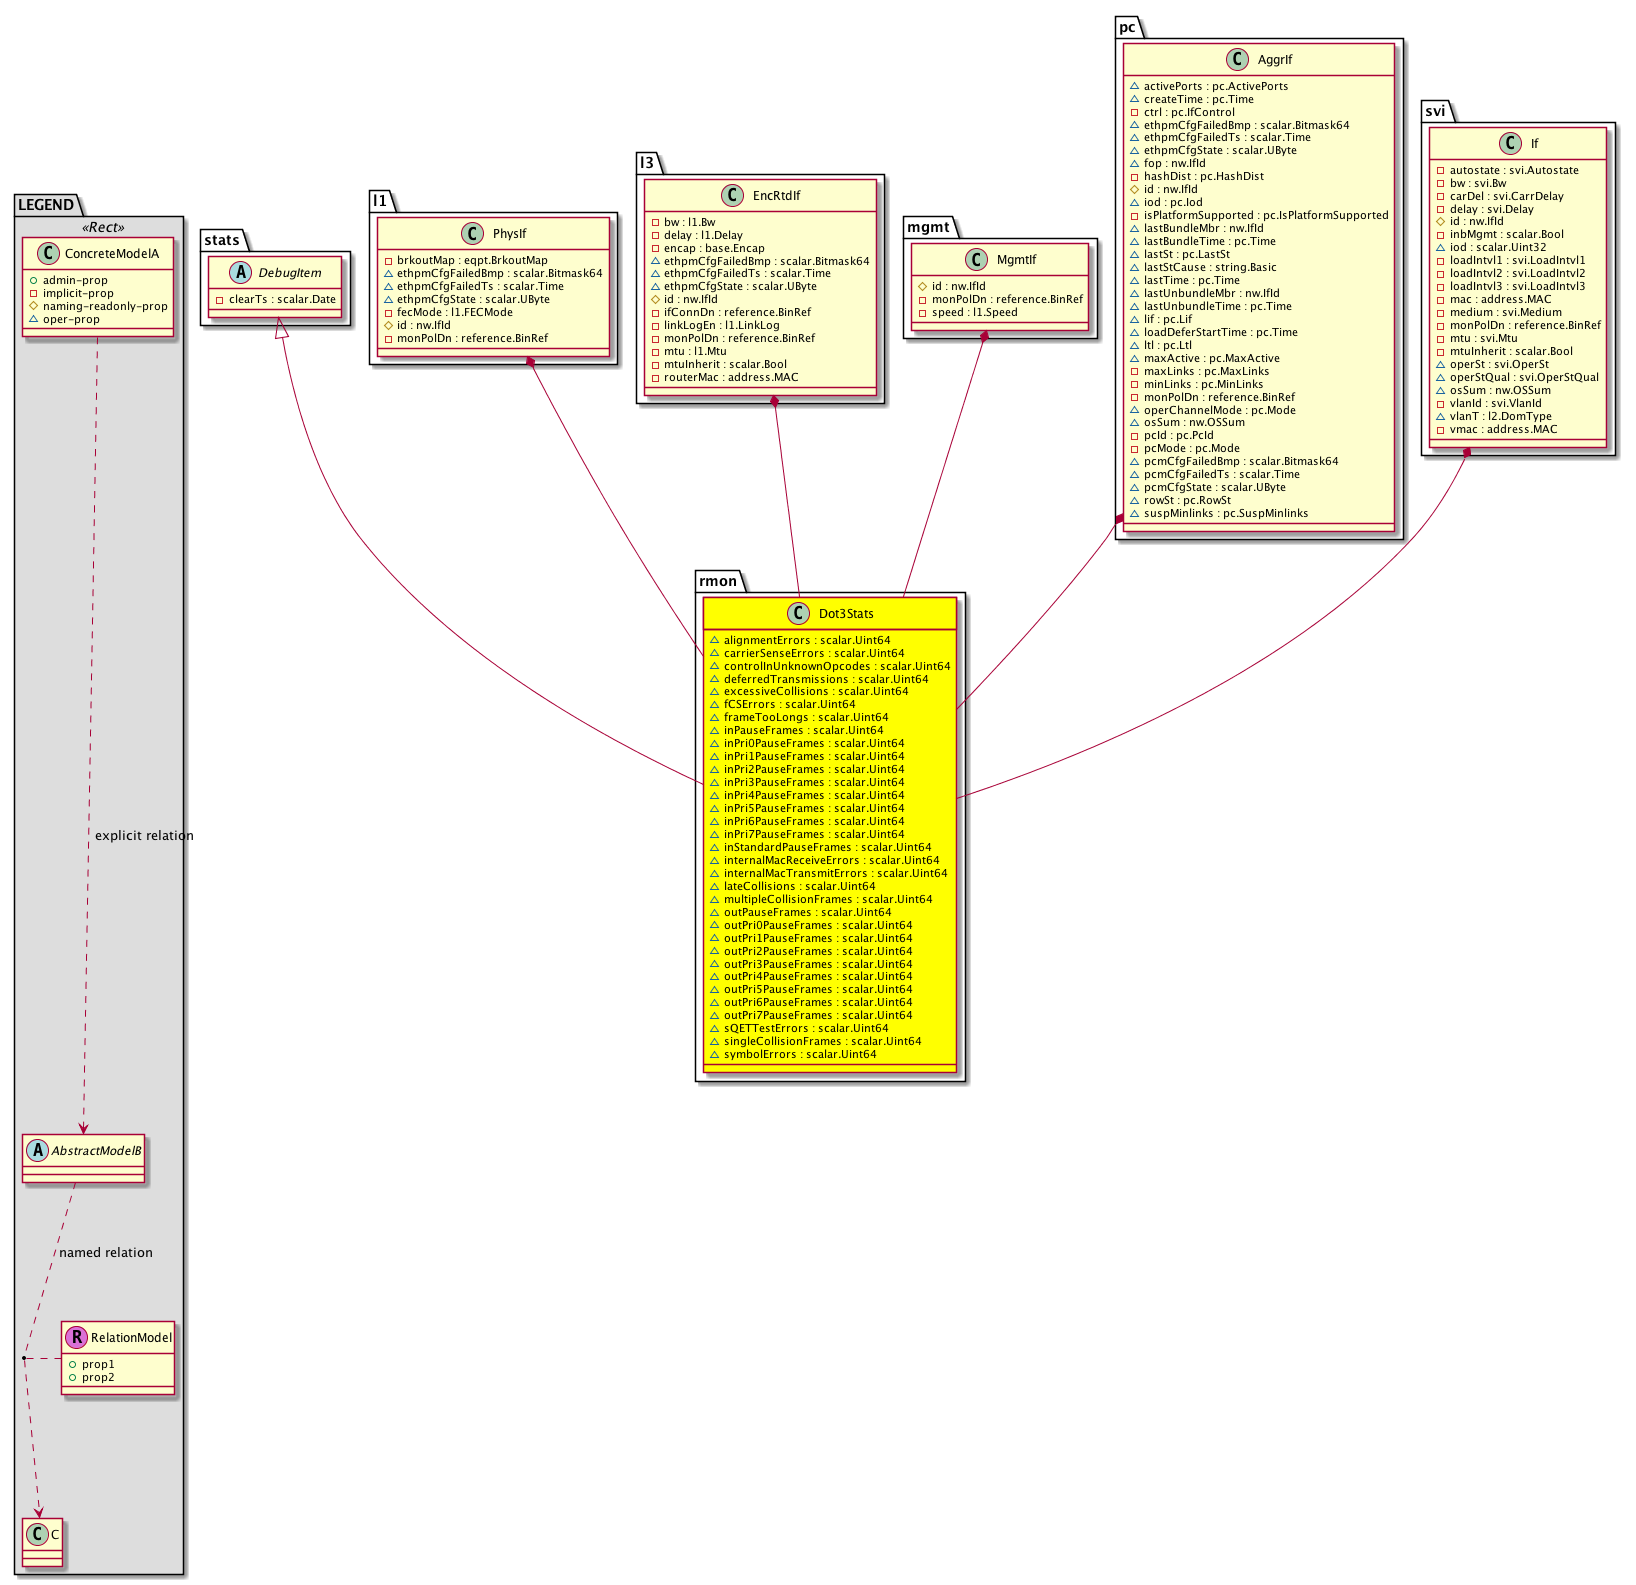
Task: Click the symbolErrors attribute row
Action: pos(799,1054)
